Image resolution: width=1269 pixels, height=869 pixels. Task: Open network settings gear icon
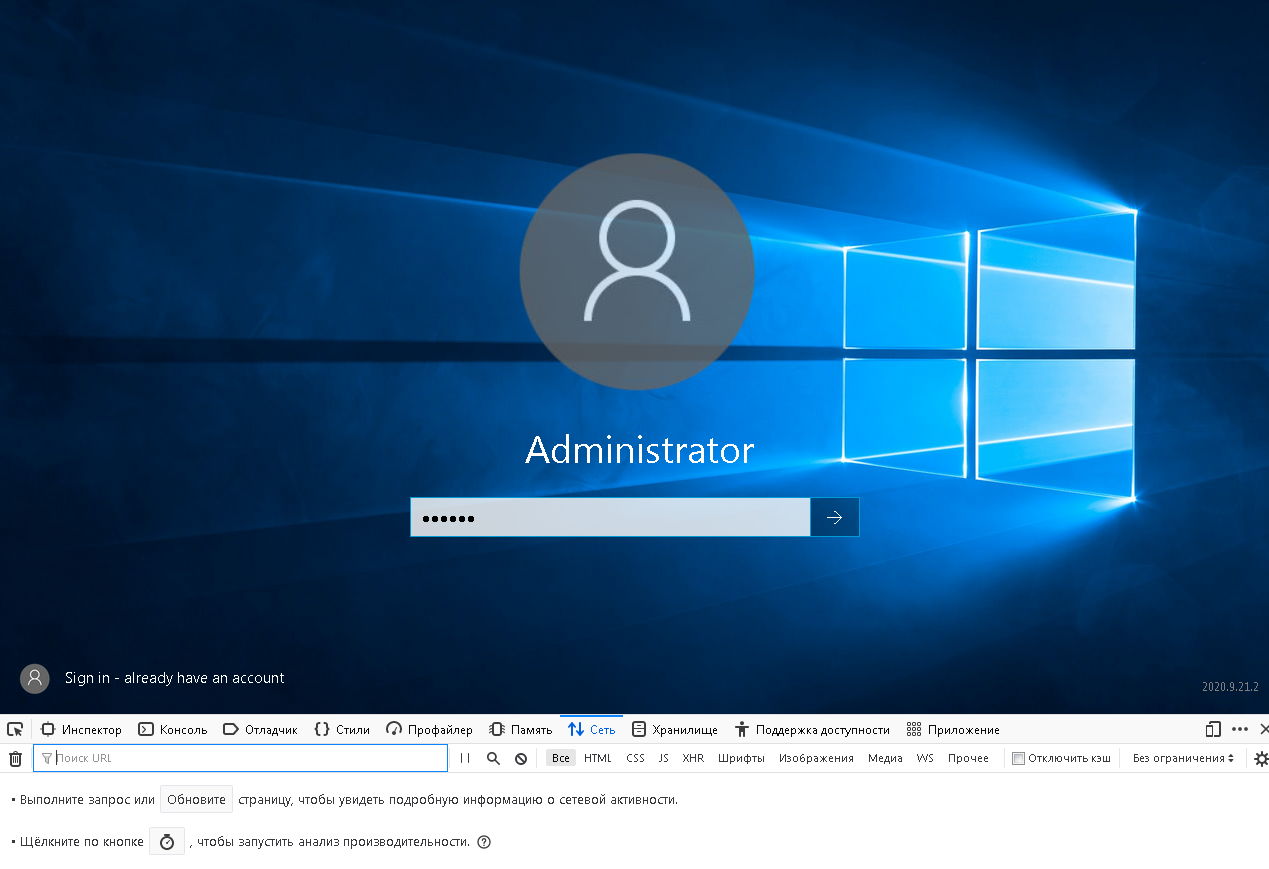click(x=1261, y=759)
